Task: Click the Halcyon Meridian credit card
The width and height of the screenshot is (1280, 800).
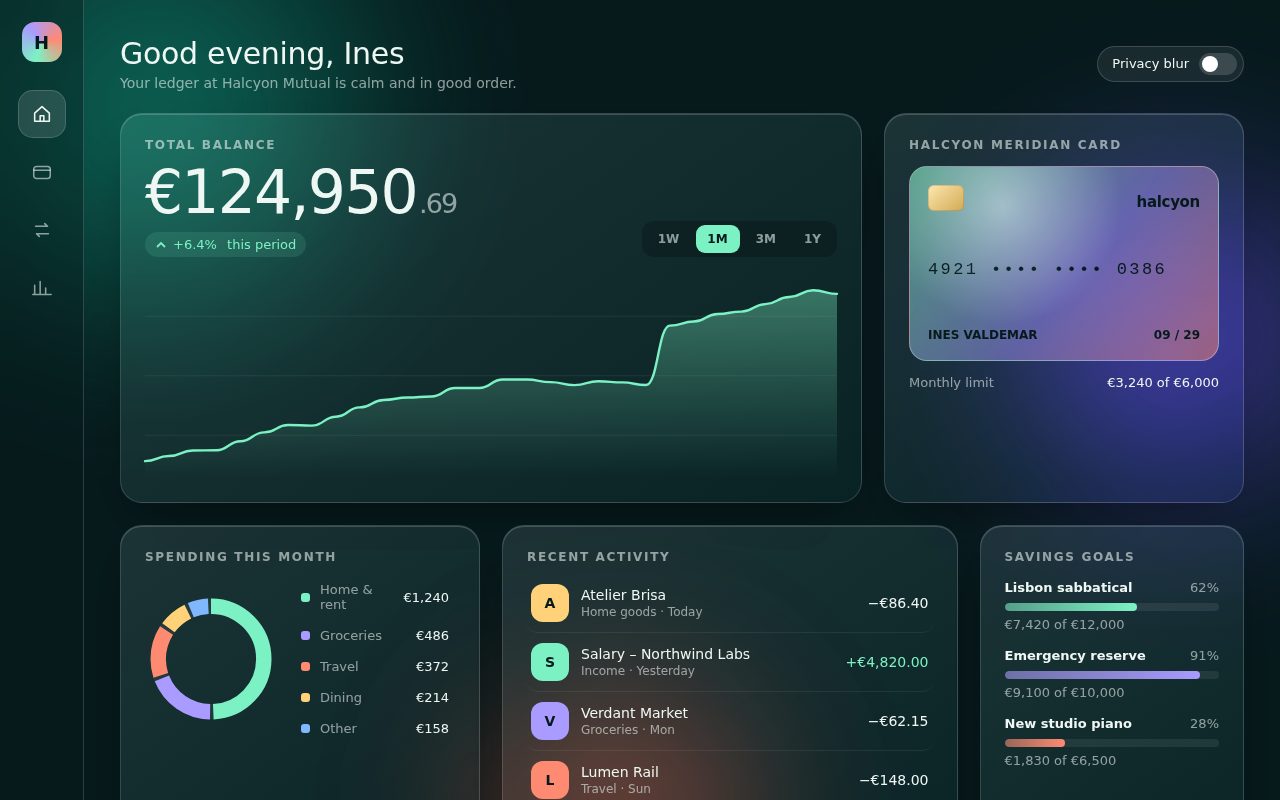Action: [1064, 264]
